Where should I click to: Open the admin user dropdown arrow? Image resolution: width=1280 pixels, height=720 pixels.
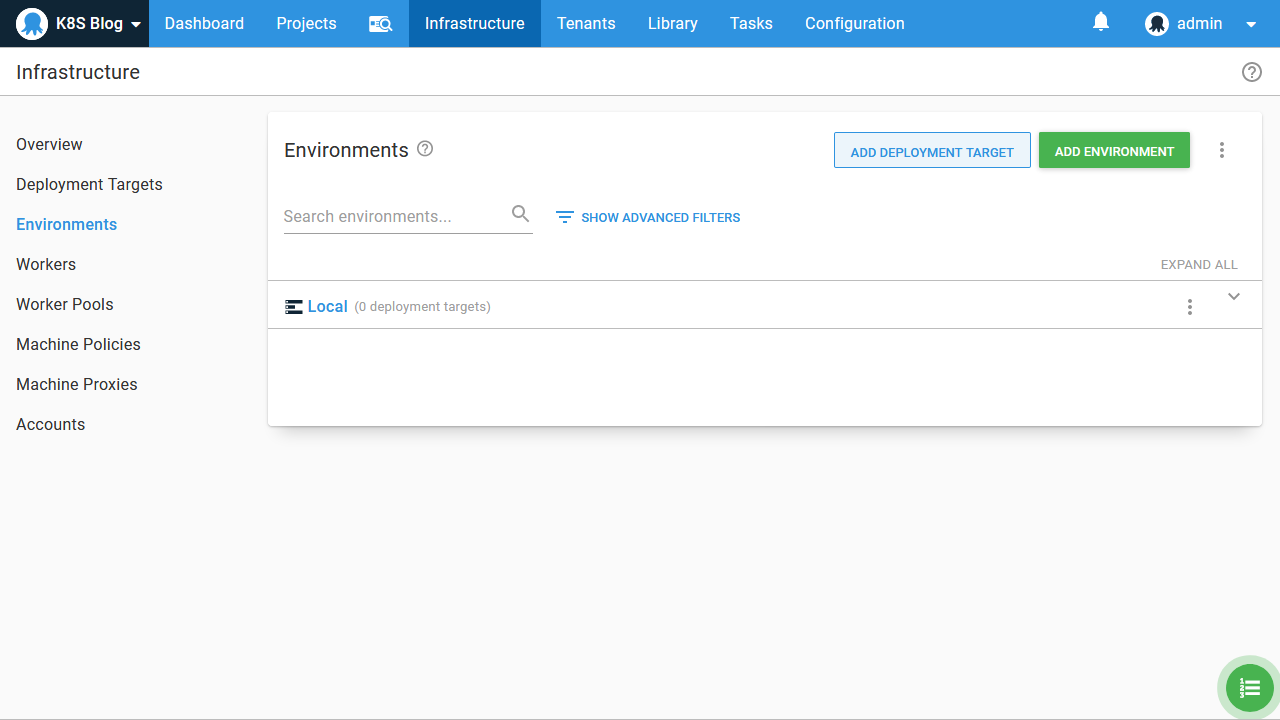[1251, 24]
